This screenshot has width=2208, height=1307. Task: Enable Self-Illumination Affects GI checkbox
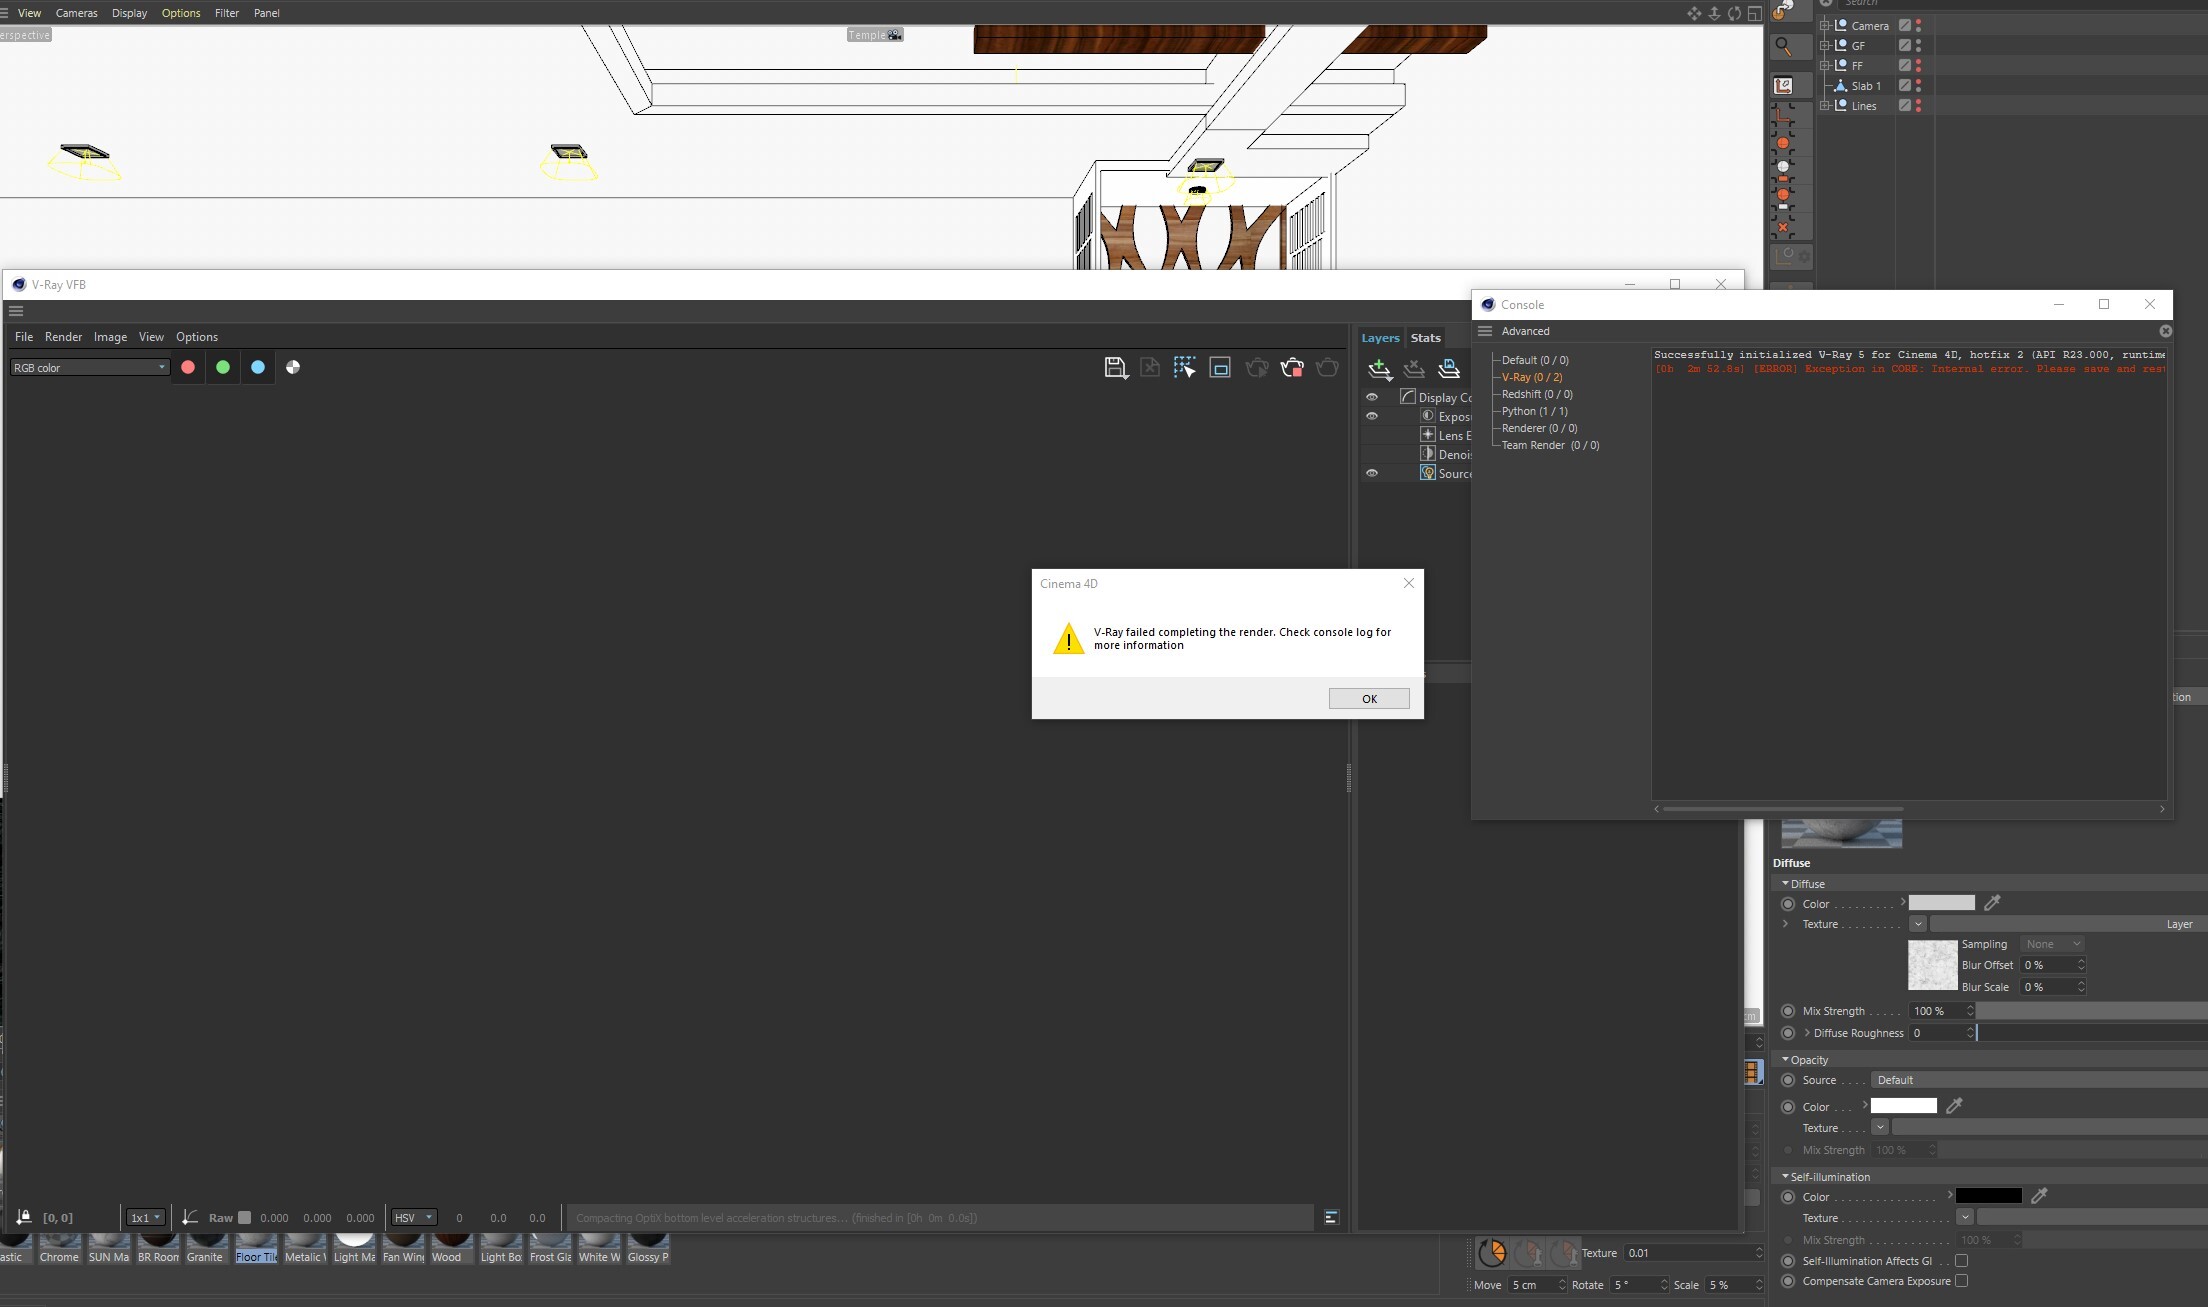pos(1961,1261)
